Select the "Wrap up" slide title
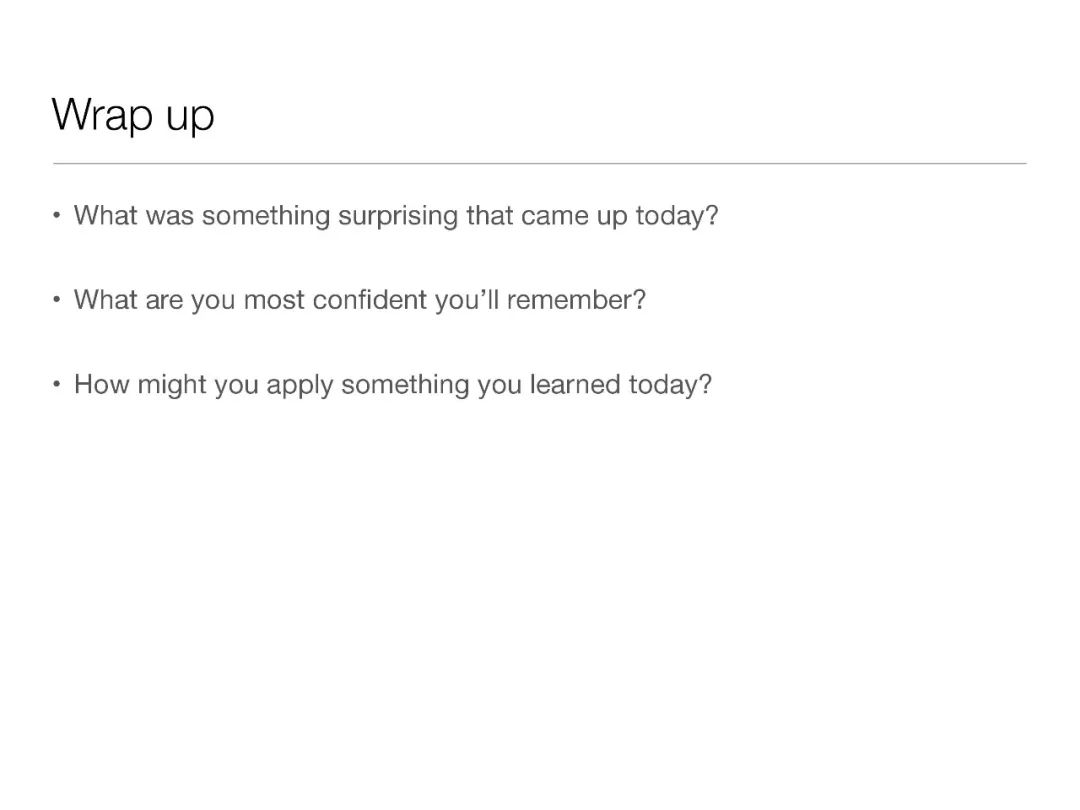This screenshot has height=810, width=1080. [133, 115]
